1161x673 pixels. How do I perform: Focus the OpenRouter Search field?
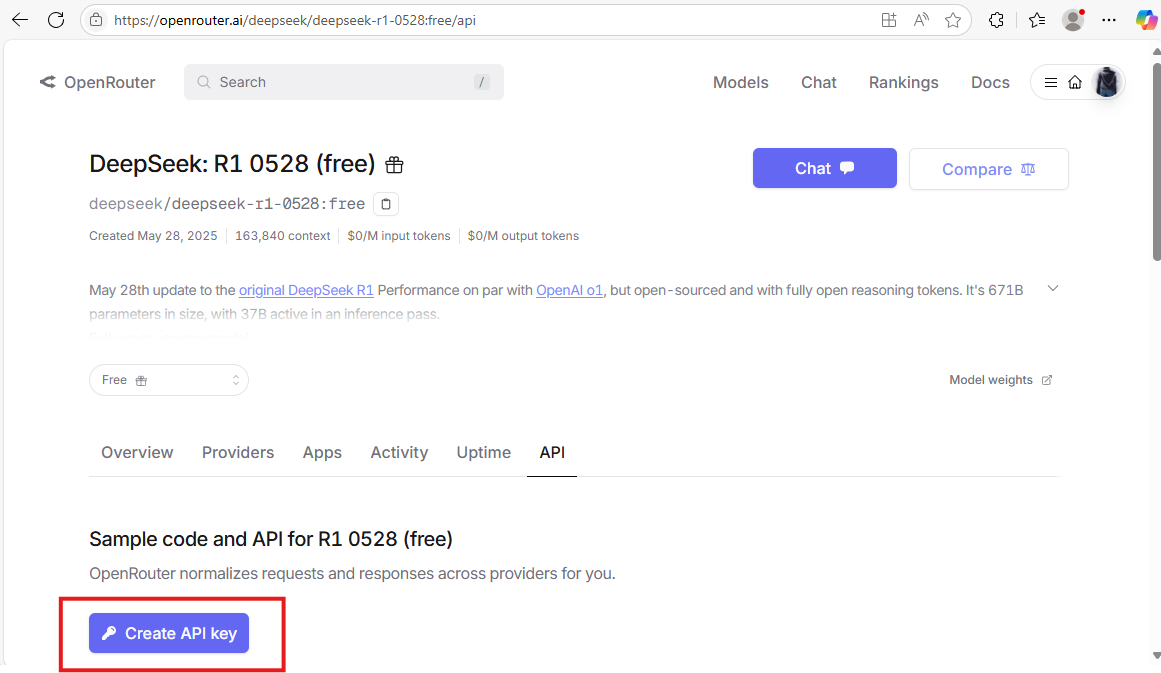[344, 82]
